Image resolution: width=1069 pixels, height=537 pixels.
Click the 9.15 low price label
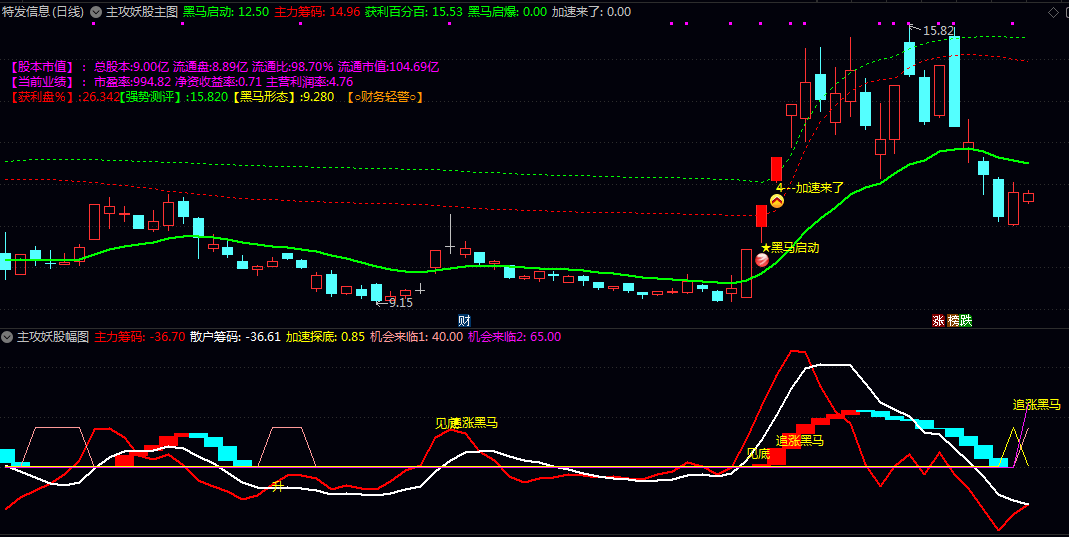coord(399,302)
